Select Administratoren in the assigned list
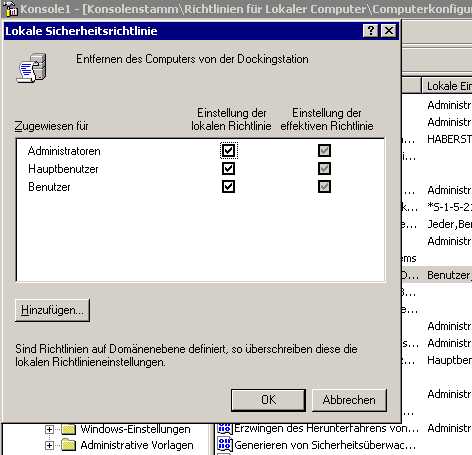 tap(64, 151)
